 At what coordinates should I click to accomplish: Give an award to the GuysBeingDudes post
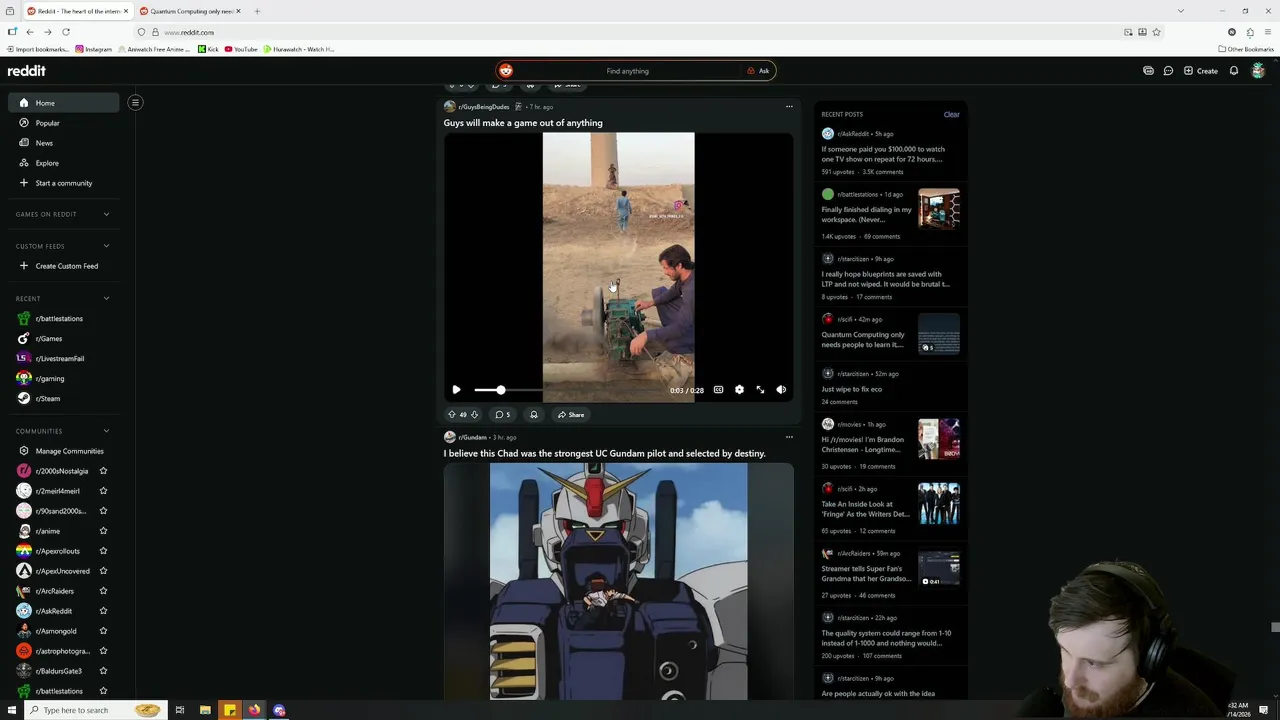tap(534, 414)
